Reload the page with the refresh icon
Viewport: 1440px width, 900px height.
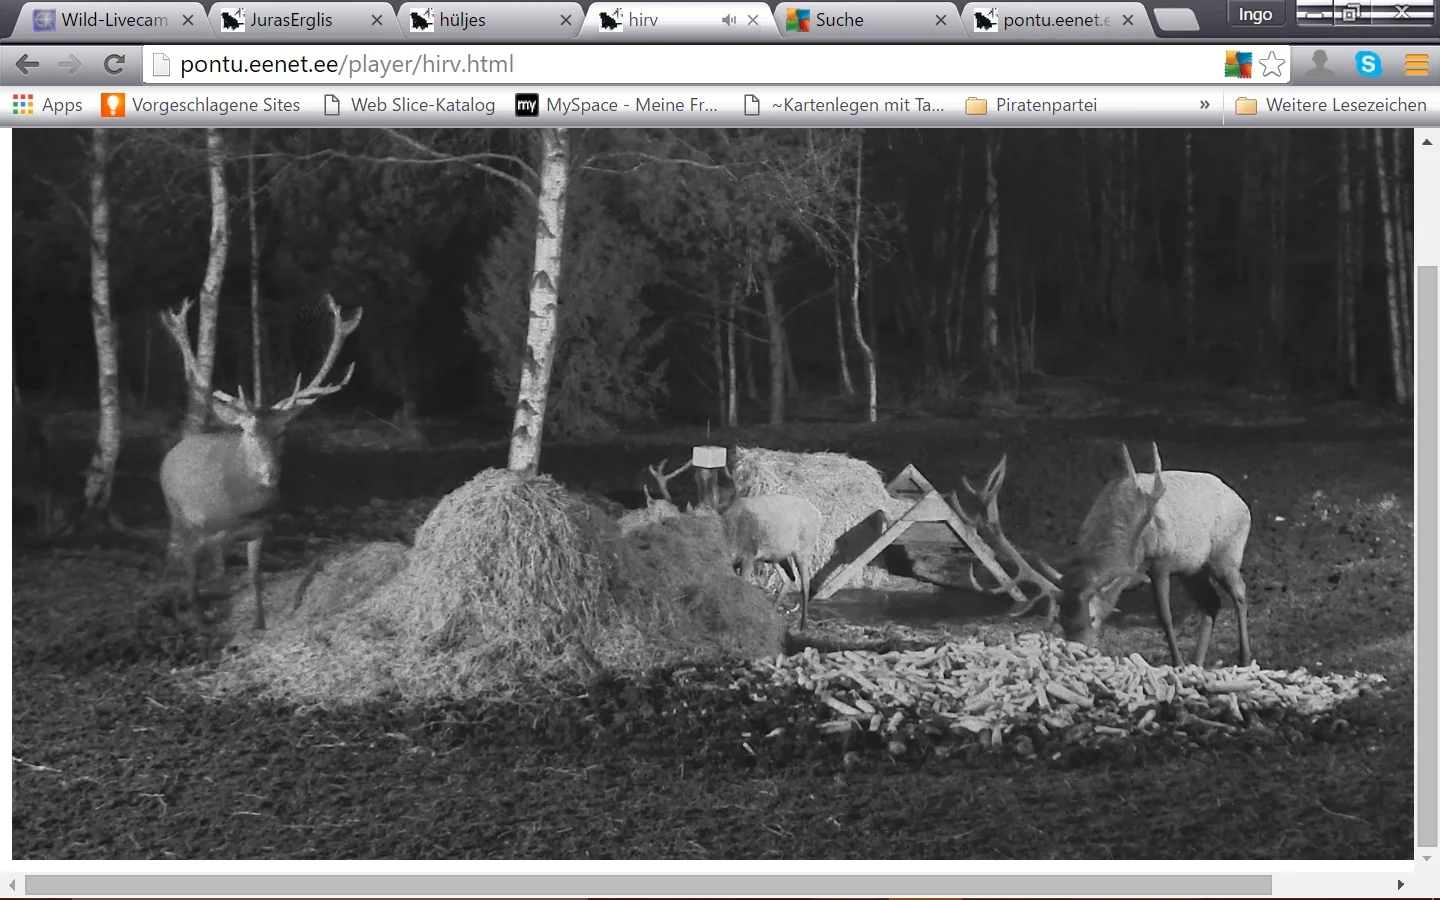[114, 65]
